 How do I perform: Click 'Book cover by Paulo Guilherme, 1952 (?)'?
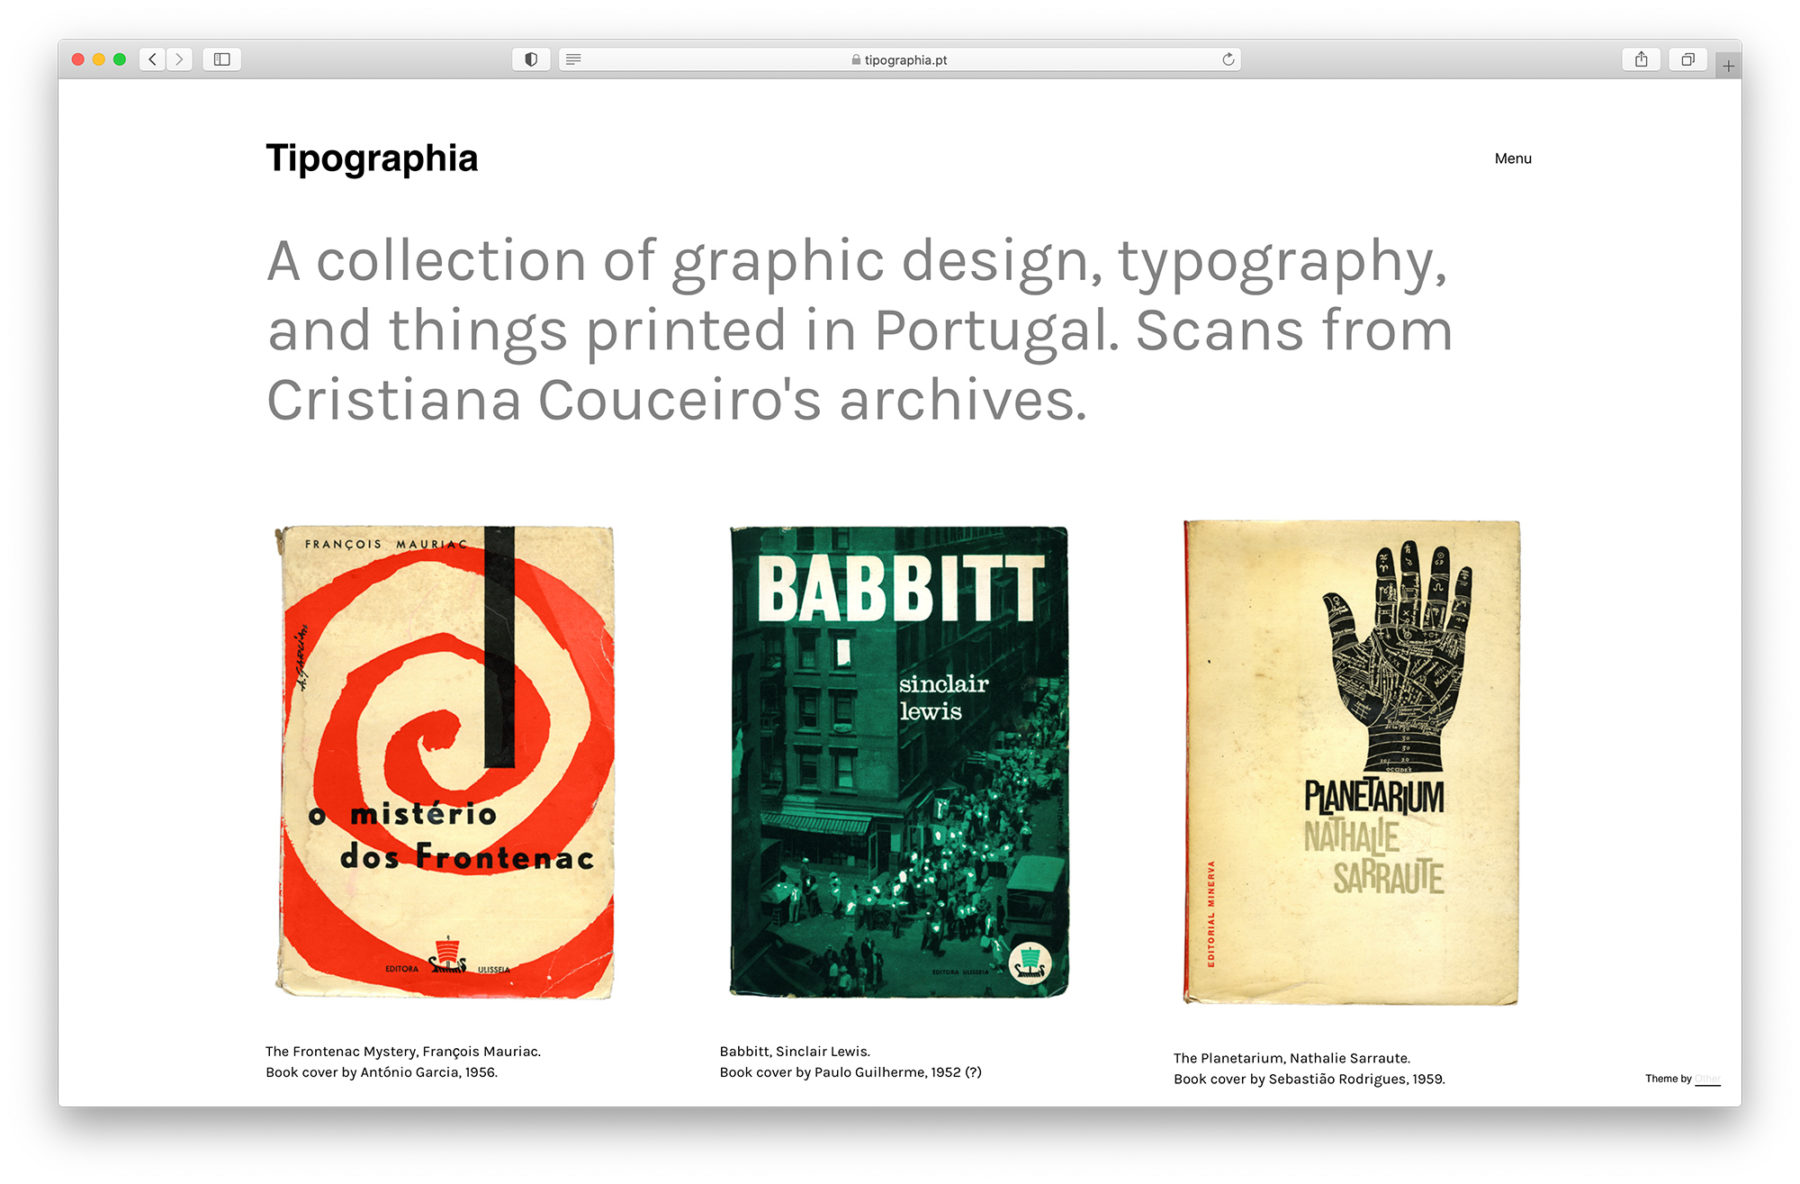851,1072
